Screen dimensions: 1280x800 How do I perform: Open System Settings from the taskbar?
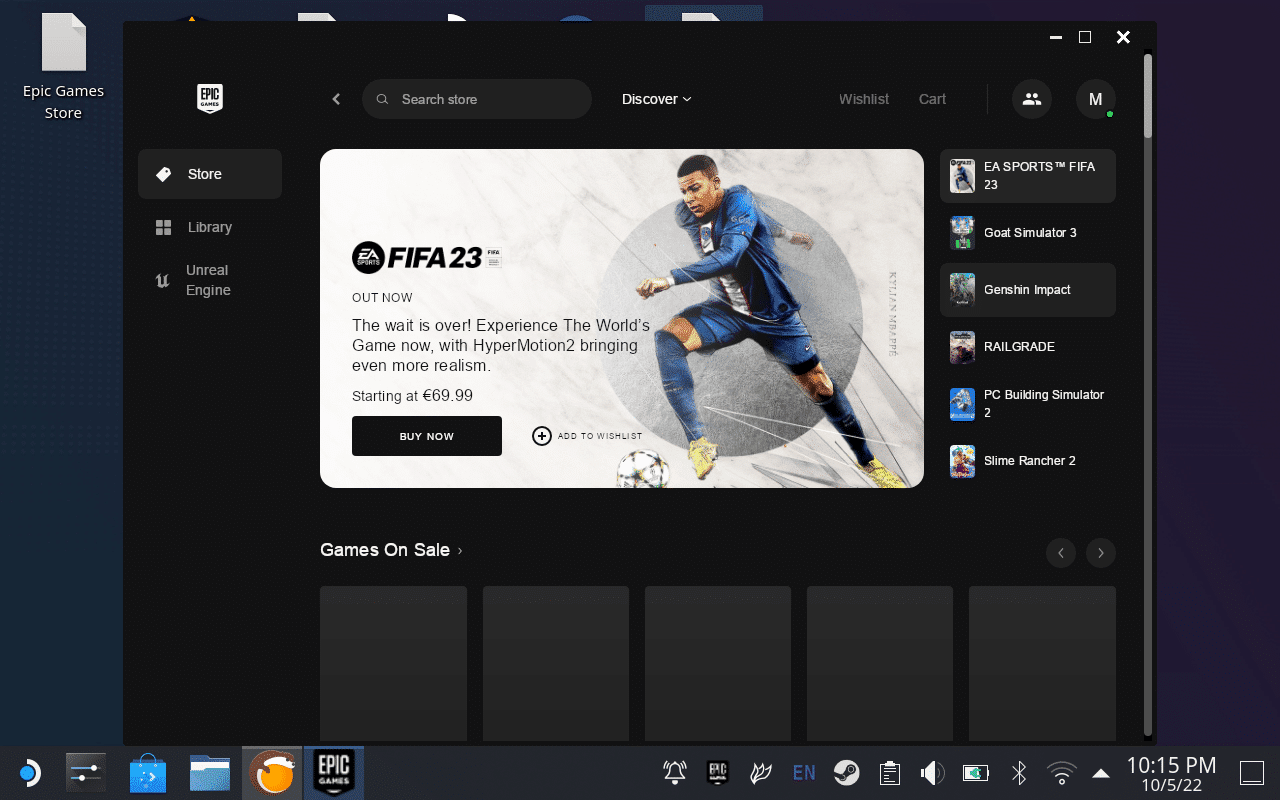pyautogui.click(x=86, y=773)
